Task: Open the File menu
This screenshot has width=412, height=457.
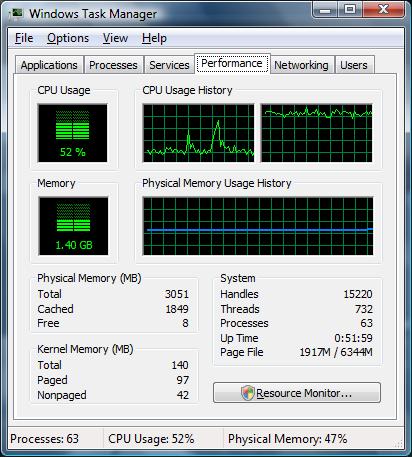Action: click(24, 38)
